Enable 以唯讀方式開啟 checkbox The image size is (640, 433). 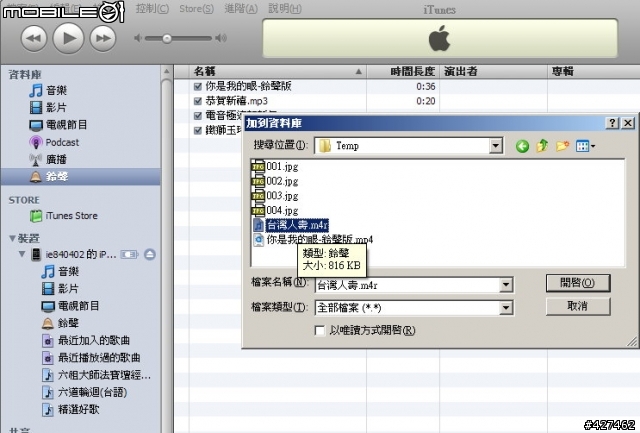point(320,330)
